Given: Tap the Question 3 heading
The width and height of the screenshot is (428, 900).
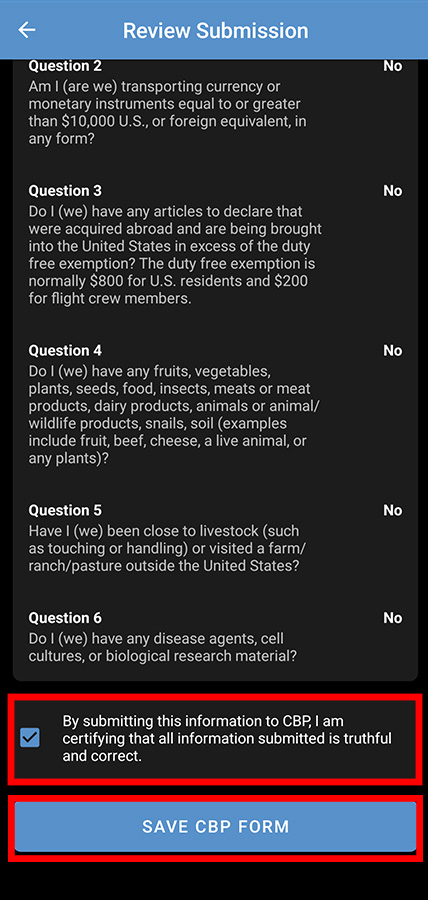Looking at the screenshot, I should click(65, 191).
